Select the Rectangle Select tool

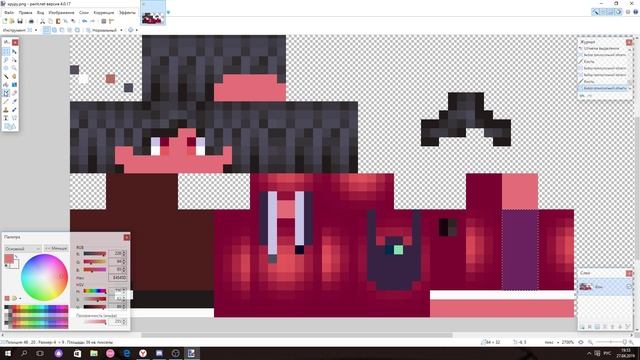[6, 51]
